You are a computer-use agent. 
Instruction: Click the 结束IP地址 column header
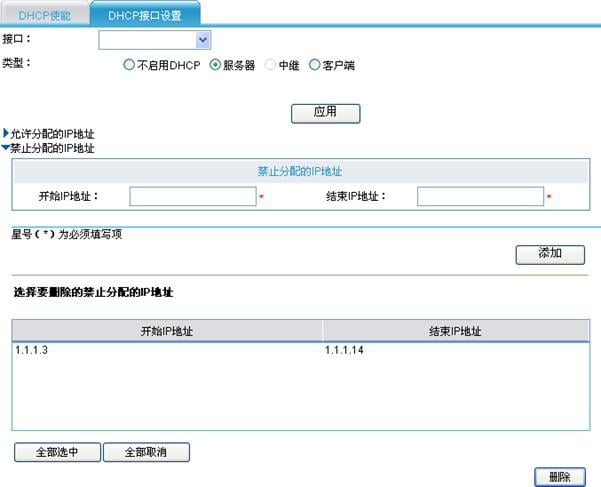coord(456,331)
